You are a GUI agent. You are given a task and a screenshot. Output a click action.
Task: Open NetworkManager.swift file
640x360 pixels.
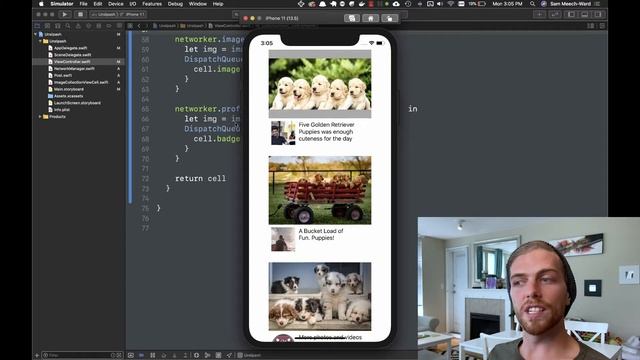(x=74, y=69)
